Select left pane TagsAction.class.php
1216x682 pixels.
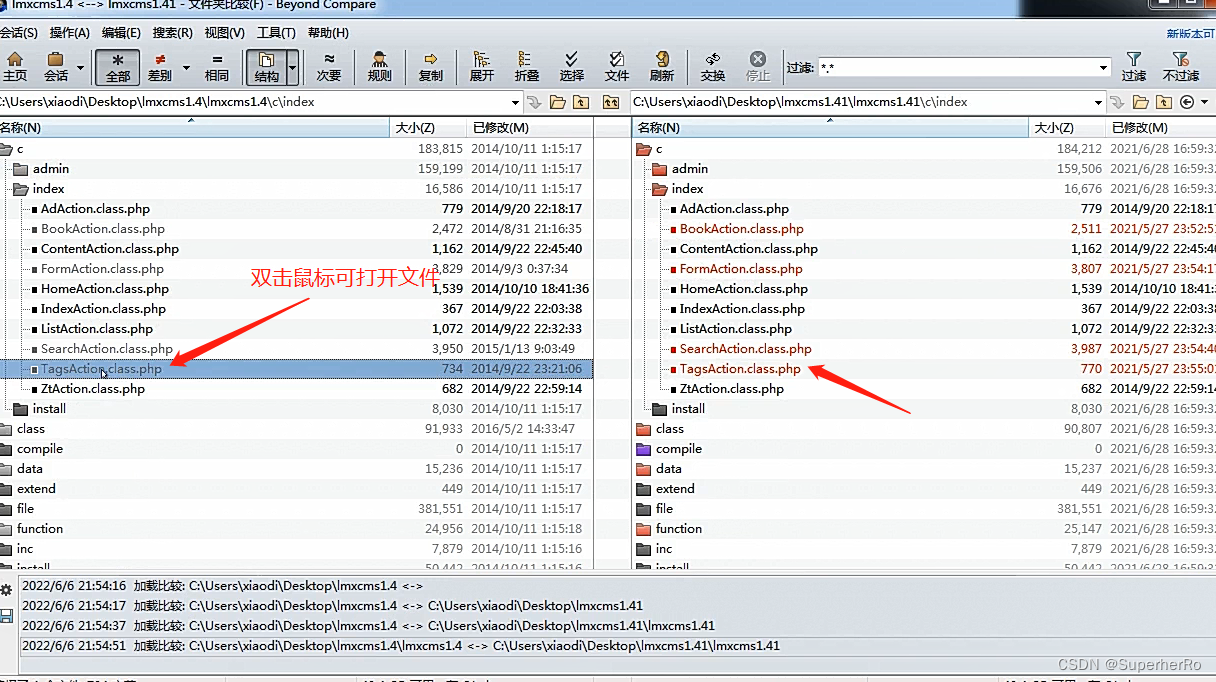tap(296, 369)
